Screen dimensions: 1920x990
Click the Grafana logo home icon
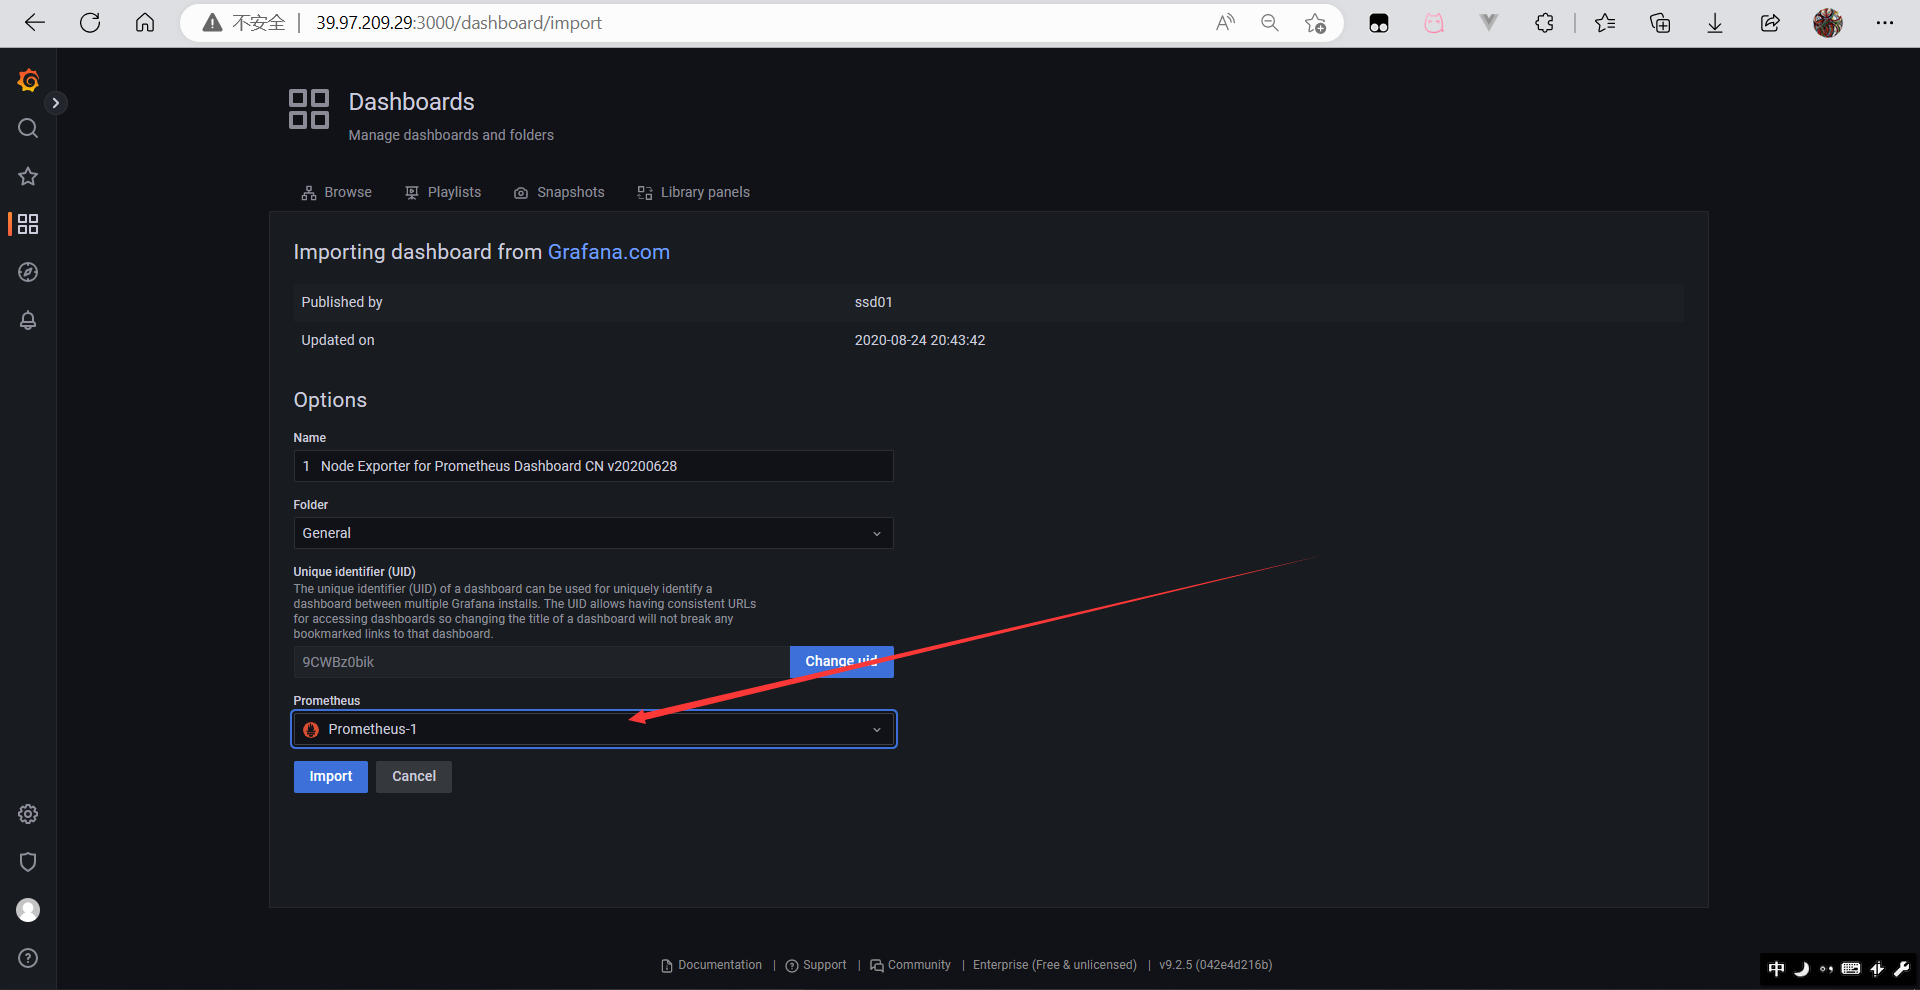28,80
